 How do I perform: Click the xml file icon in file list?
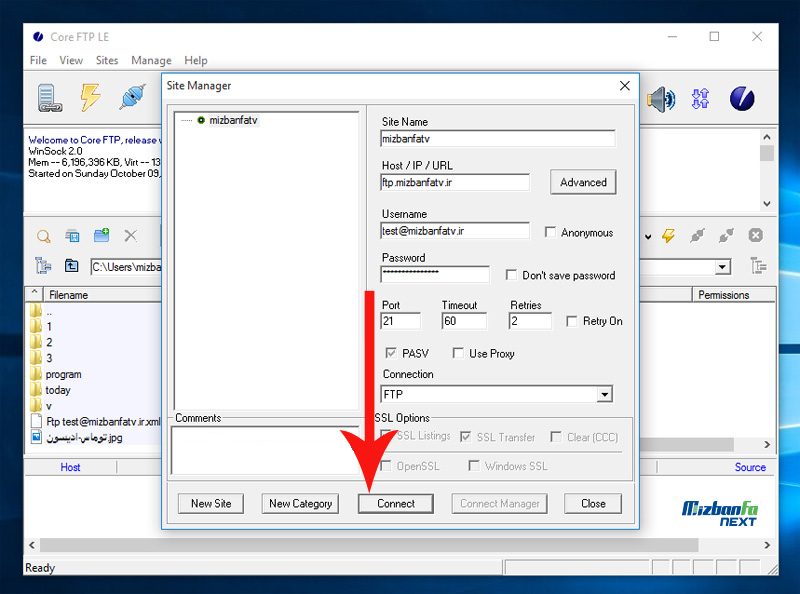[x=36, y=421]
